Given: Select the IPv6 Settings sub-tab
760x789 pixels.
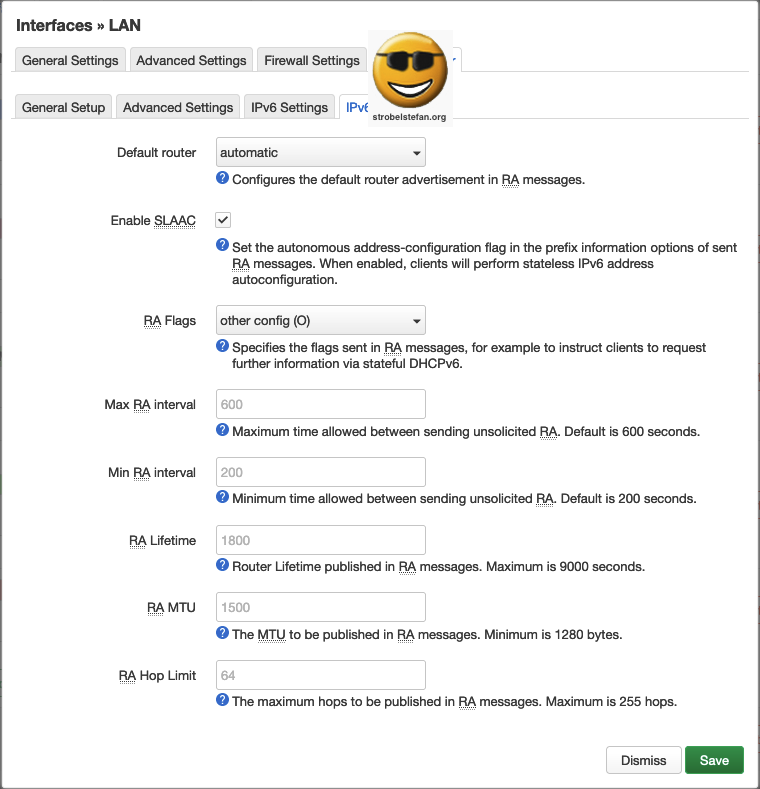Looking at the screenshot, I should tap(289, 107).
